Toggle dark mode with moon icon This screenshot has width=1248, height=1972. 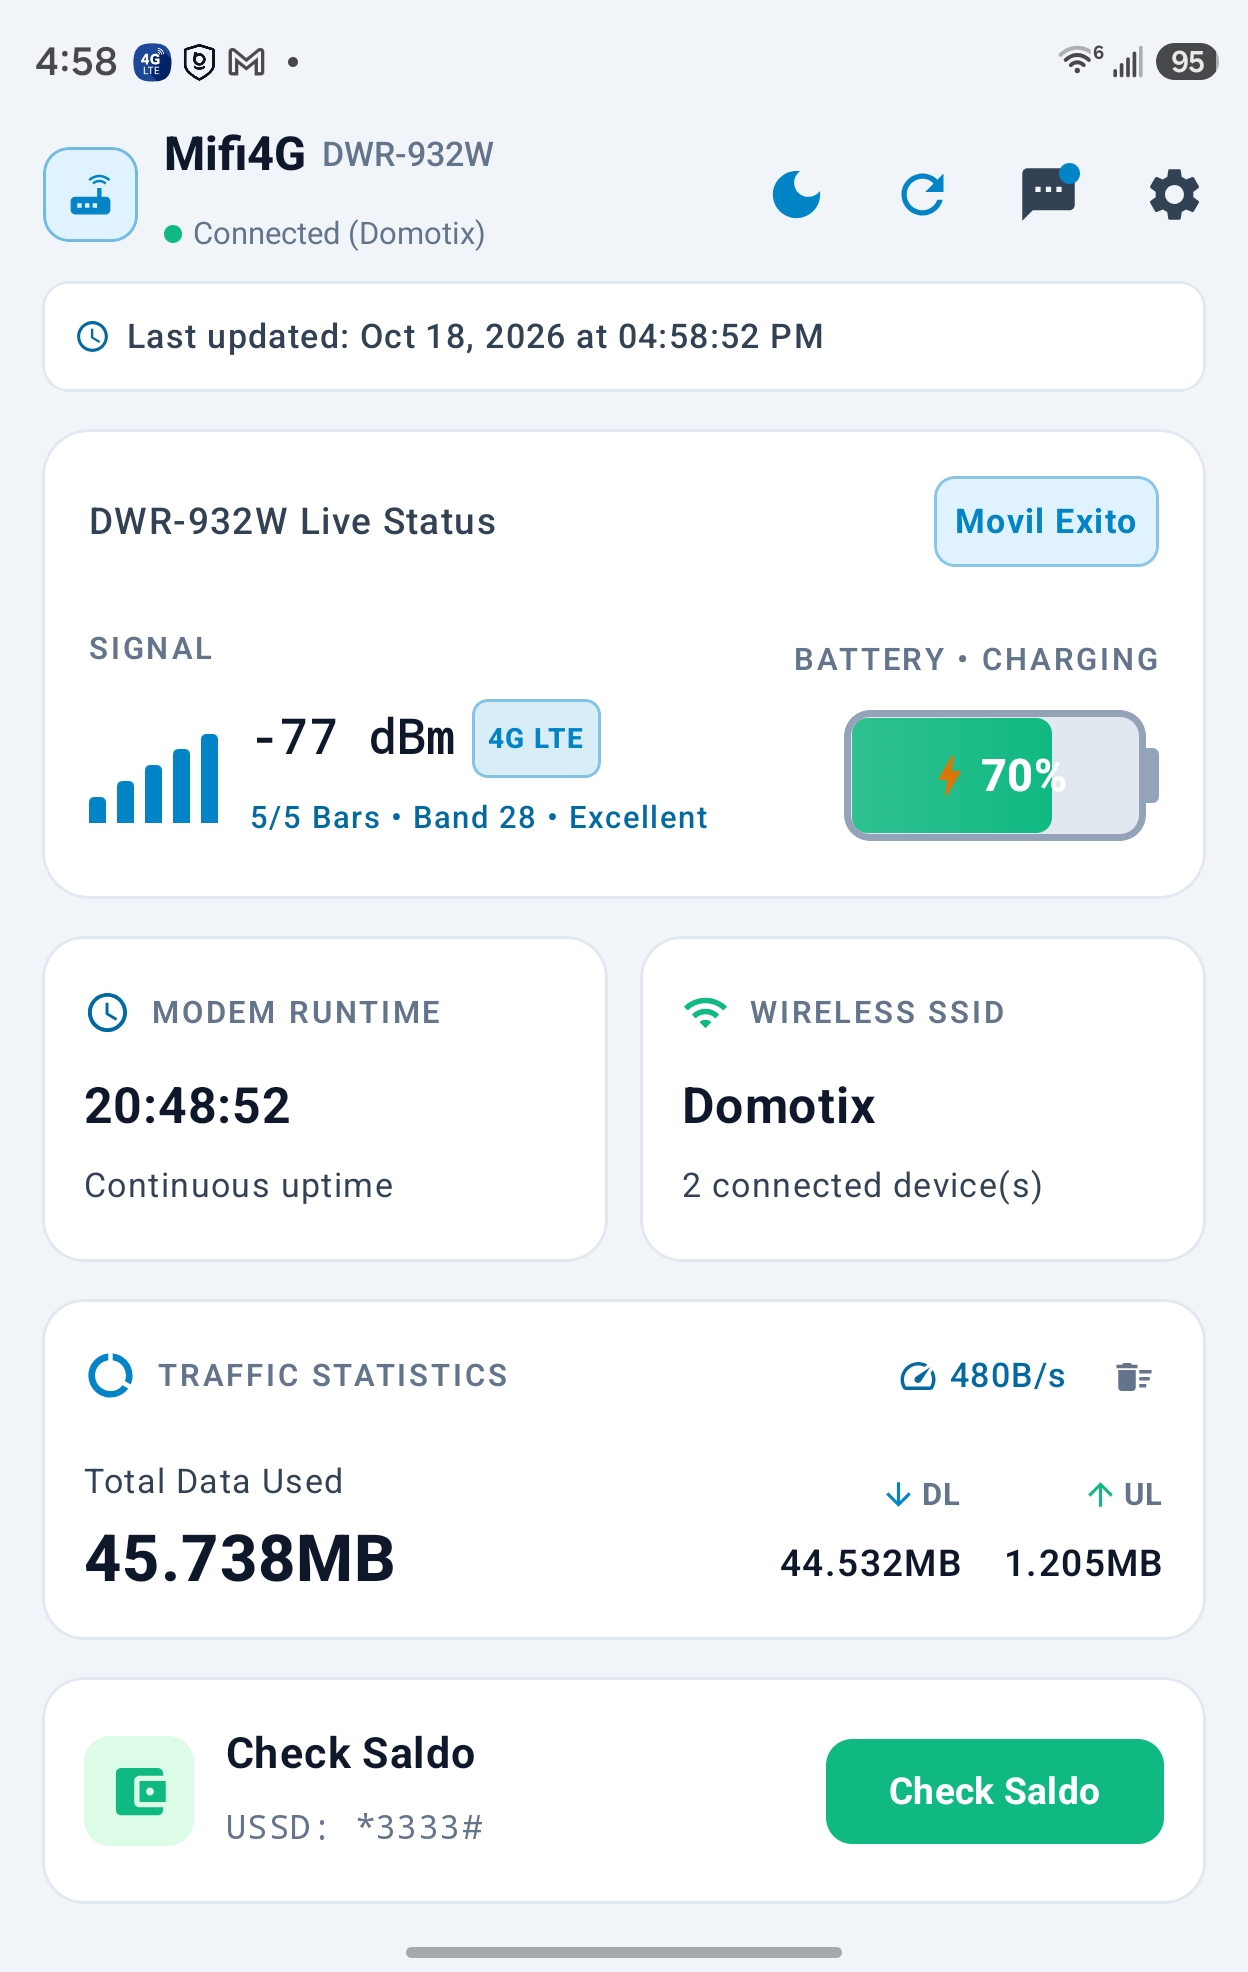[796, 194]
